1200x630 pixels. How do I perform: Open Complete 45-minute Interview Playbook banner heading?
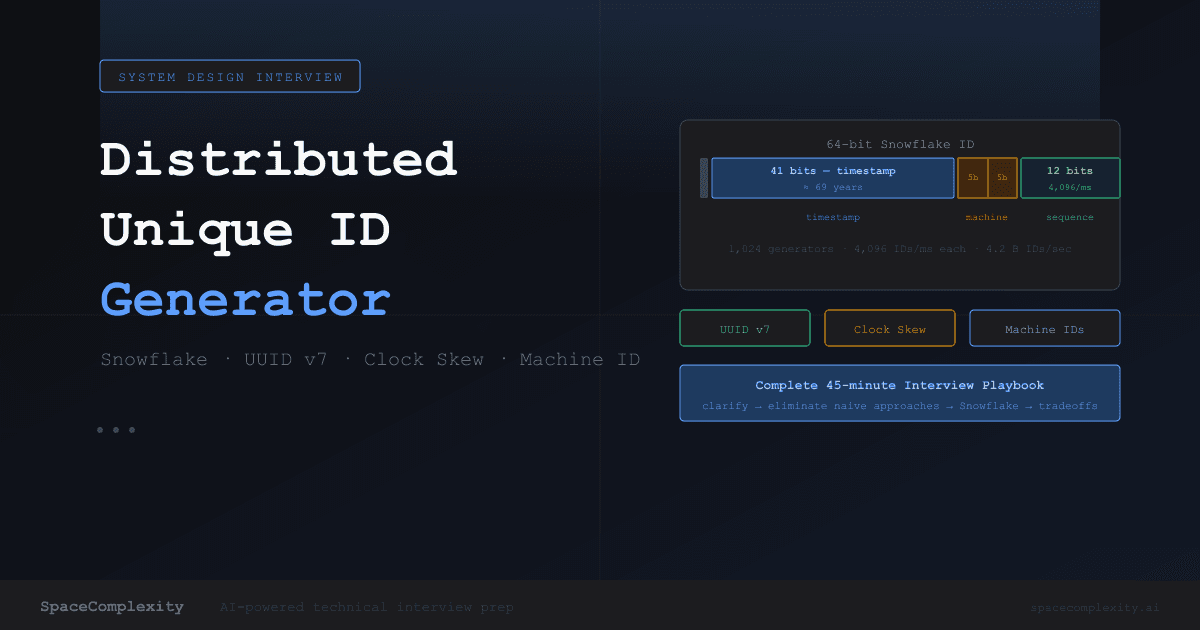coord(900,385)
